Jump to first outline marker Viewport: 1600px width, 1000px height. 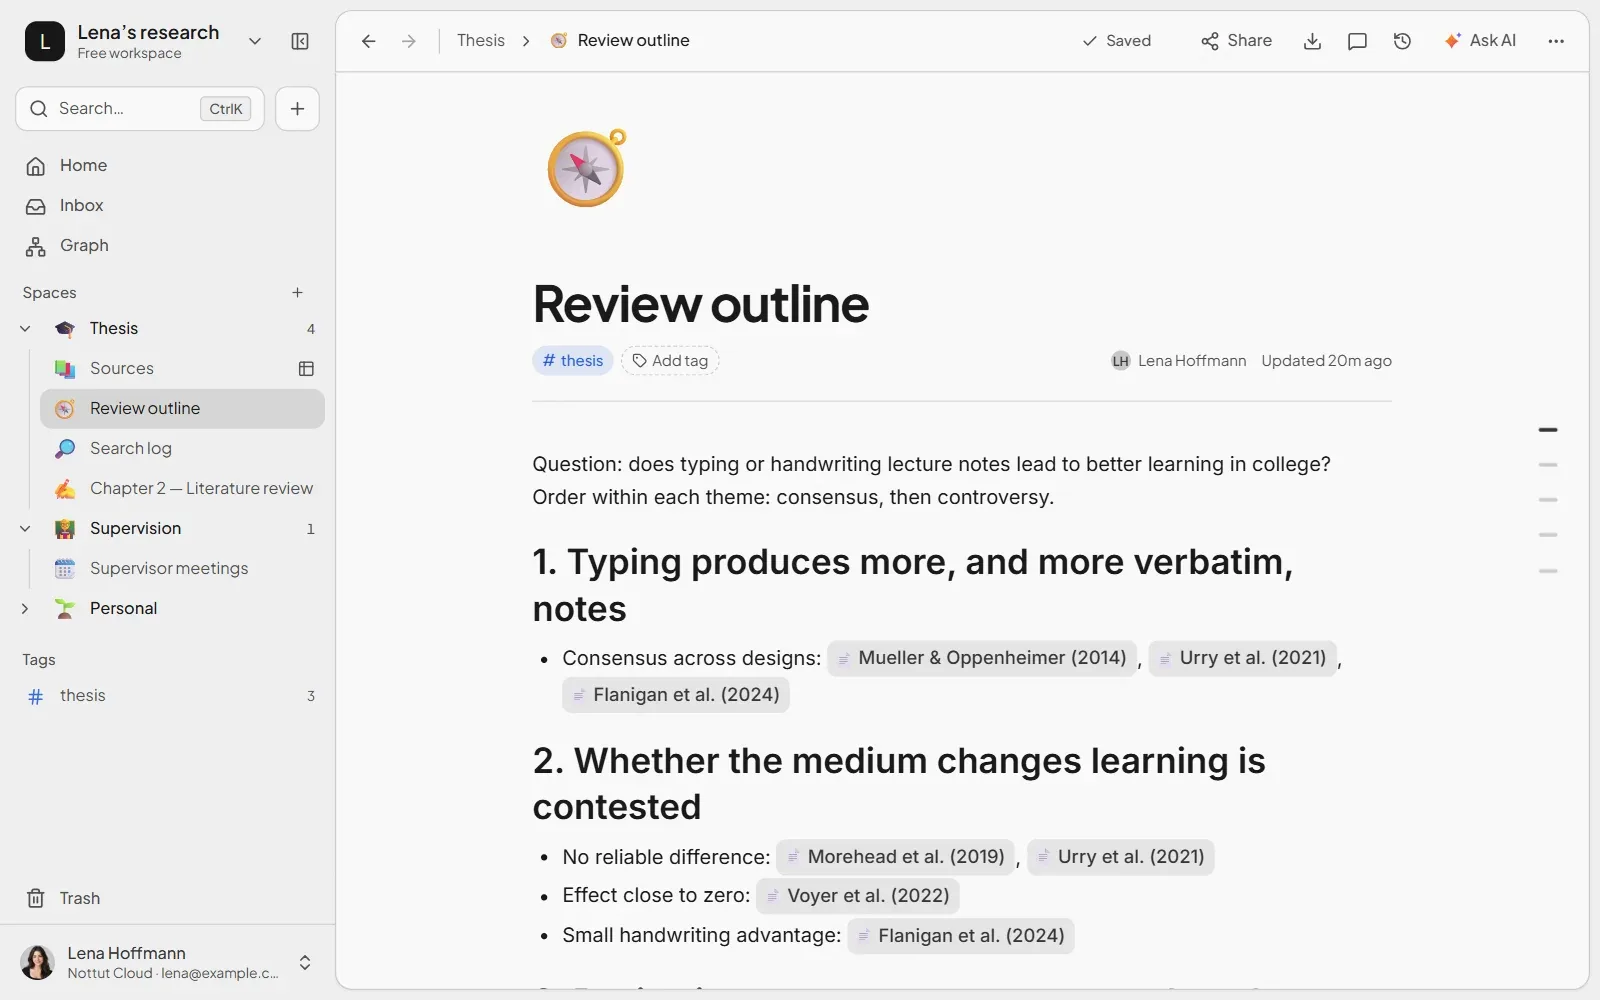point(1548,430)
